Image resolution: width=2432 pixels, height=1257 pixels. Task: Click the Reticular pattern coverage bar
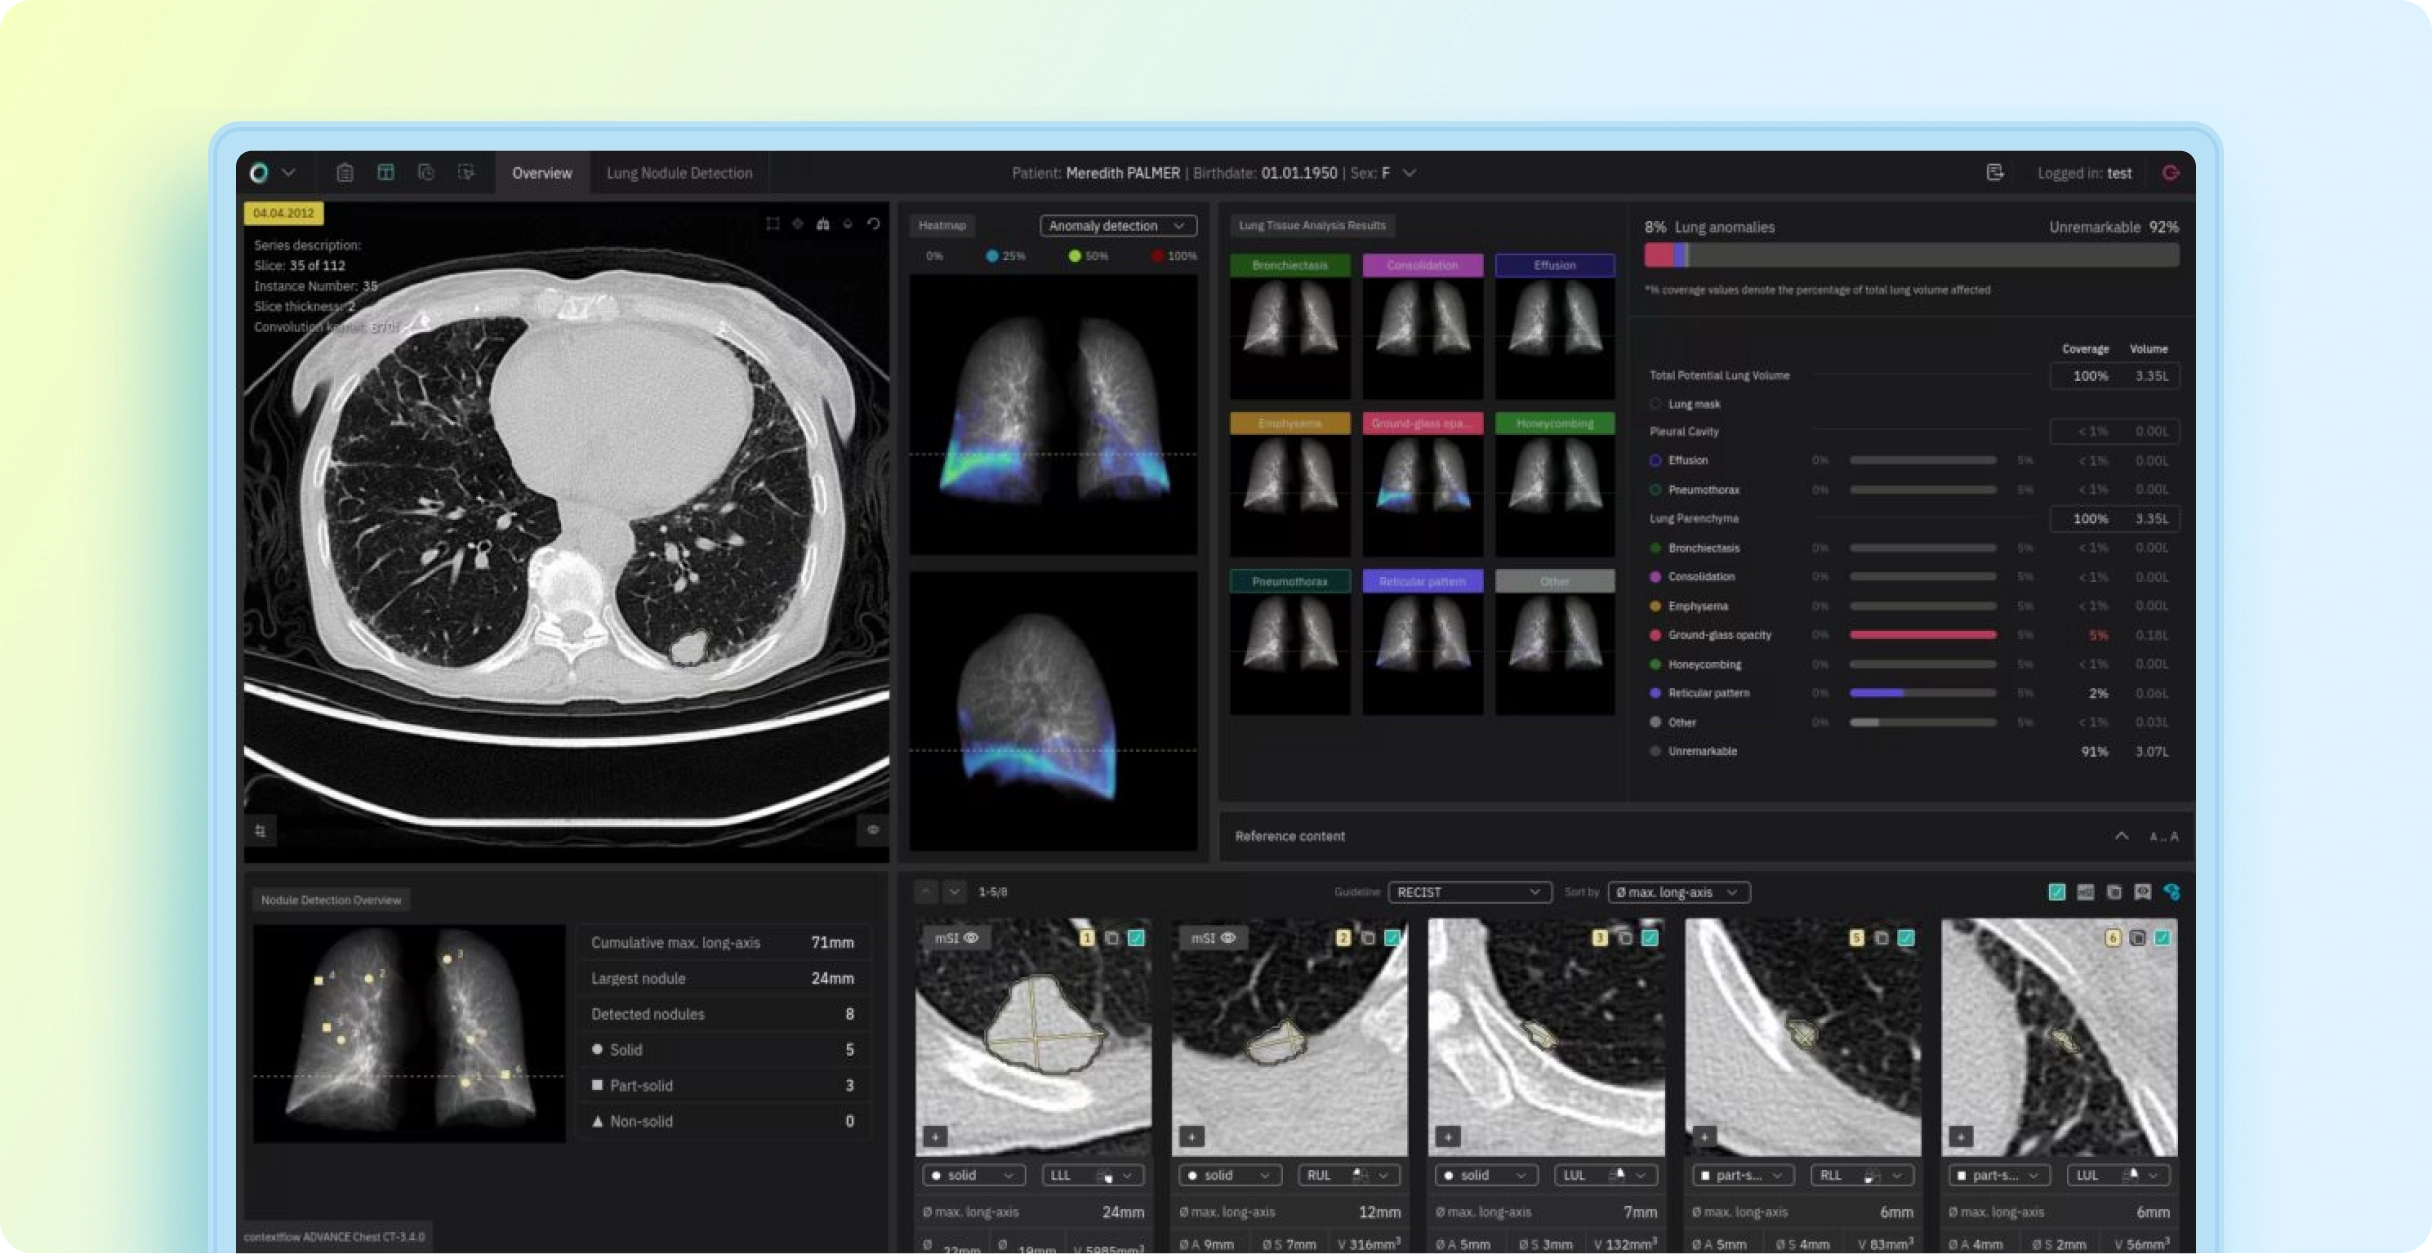(x=1923, y=693)
